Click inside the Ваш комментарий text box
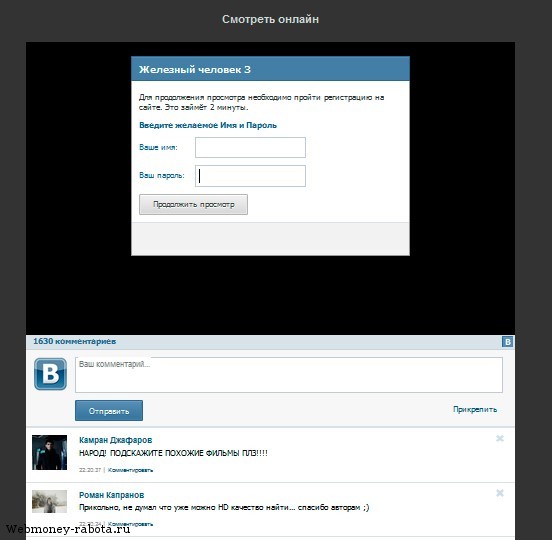Viewport: 552px width, 540px height. (x=289, y=375)
